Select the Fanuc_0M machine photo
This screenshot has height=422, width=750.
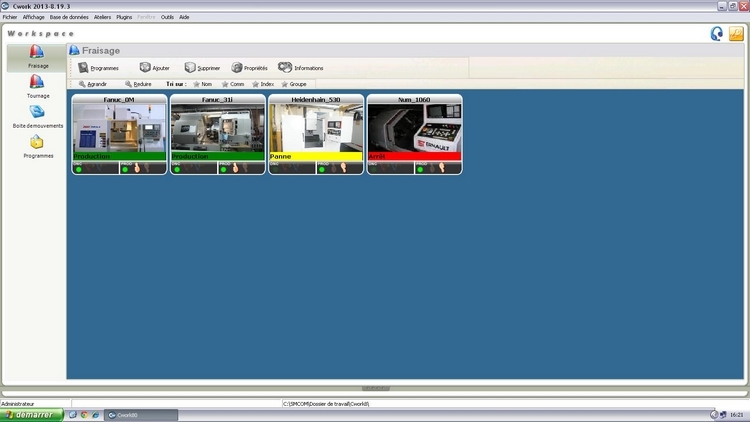click(120, 128)
